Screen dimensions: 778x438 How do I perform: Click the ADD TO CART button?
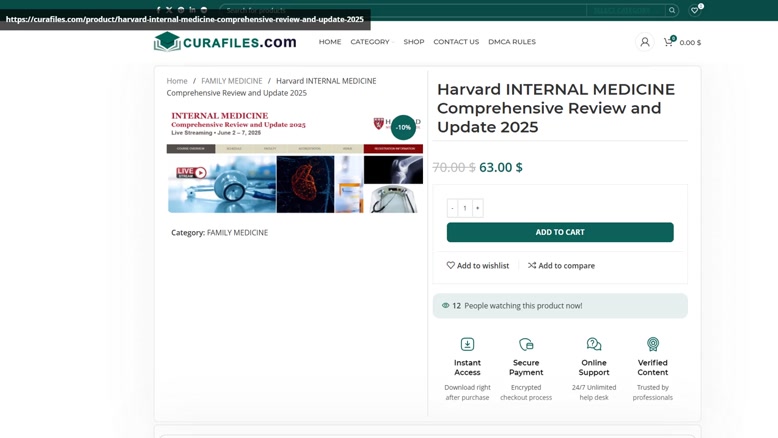[560, 232]
